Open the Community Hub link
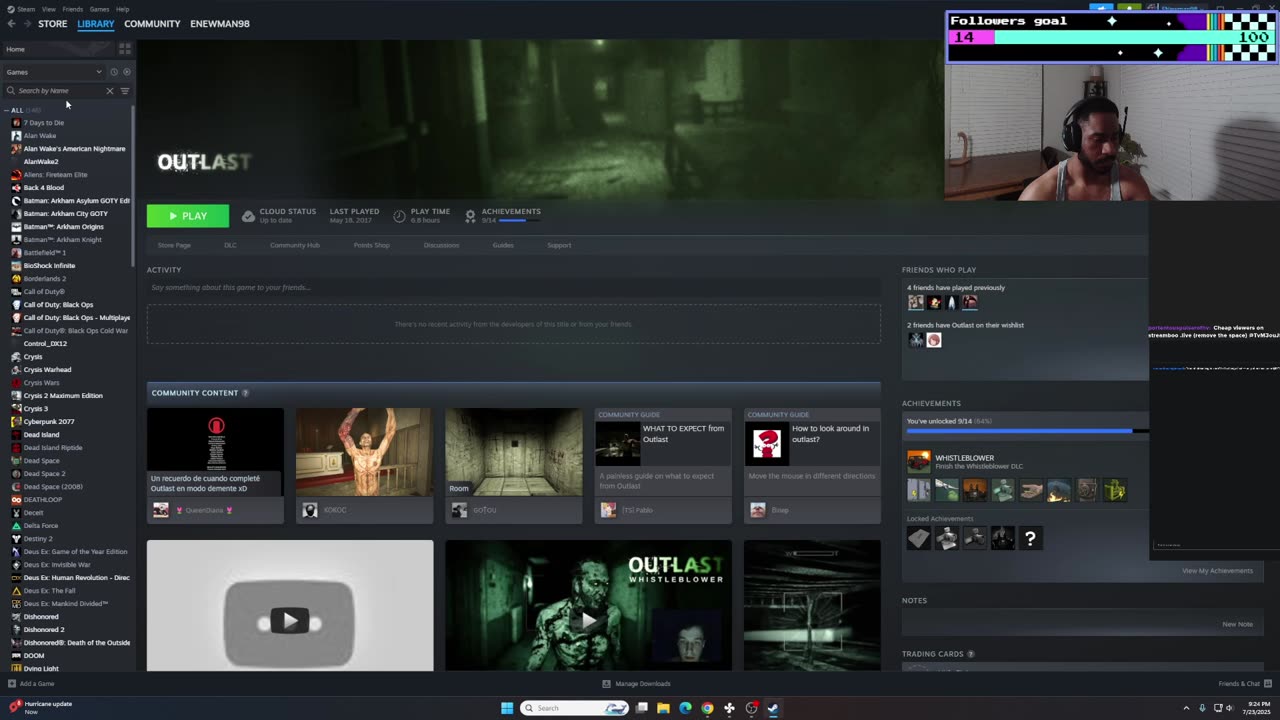The width and height of the screenshot is (1280, 720). (x=295, y=245)
